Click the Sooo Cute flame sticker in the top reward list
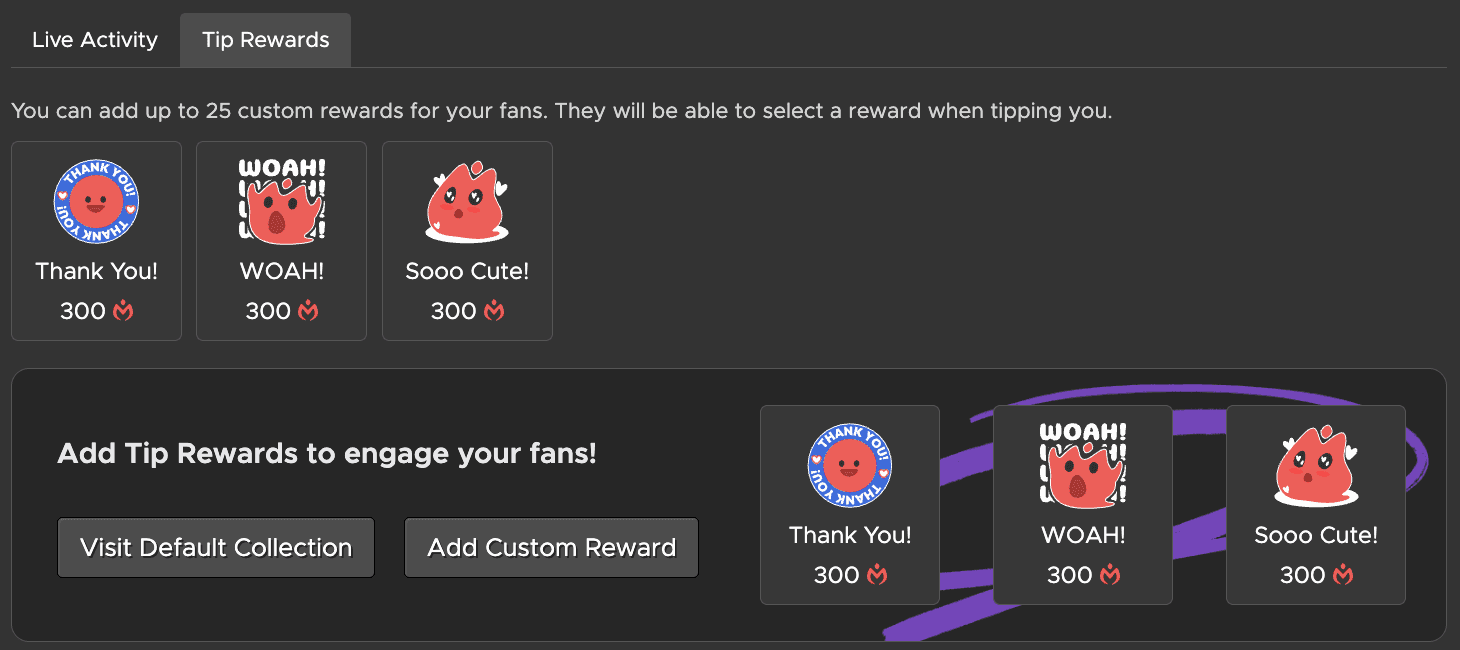 [x=467, y=201]
